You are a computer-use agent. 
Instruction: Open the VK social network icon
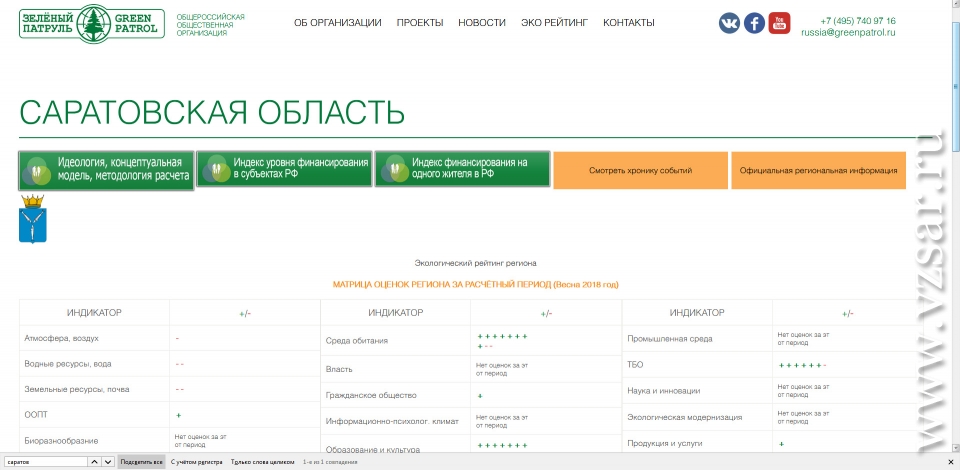click(729, 23)
